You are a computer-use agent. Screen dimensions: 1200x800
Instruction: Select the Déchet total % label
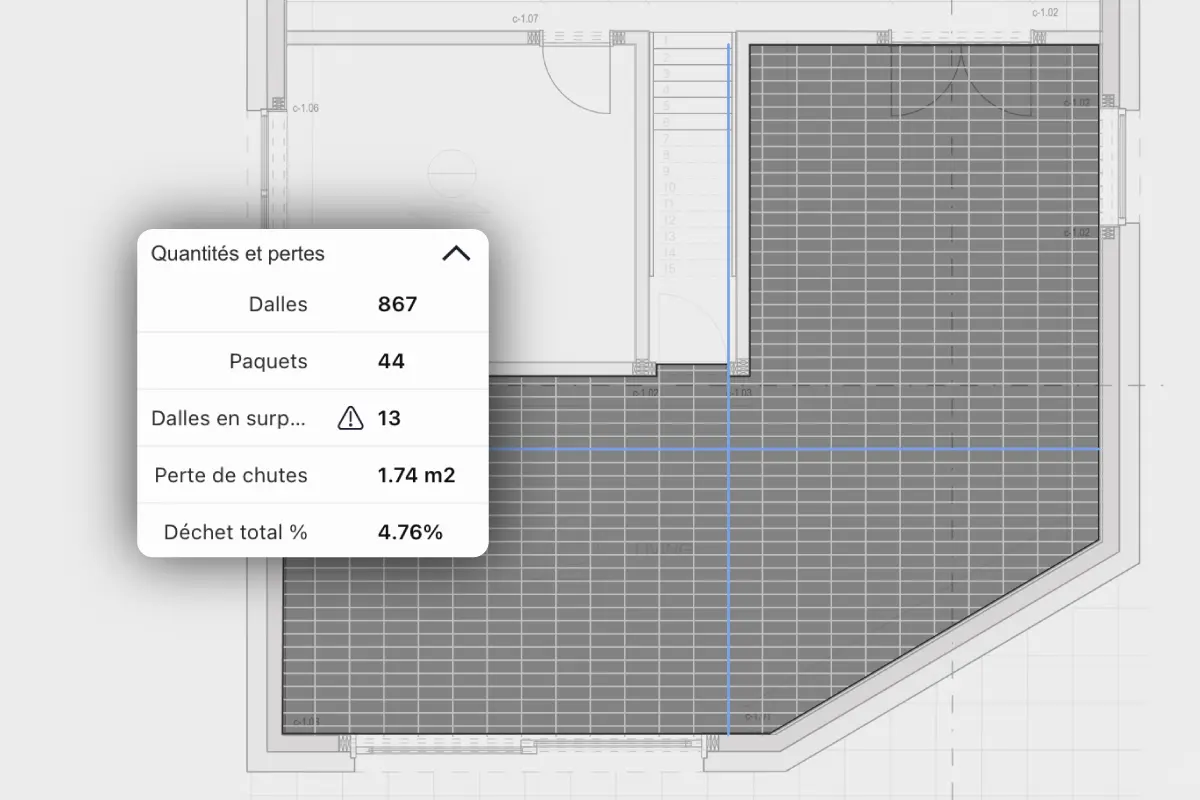coord(236,532)
